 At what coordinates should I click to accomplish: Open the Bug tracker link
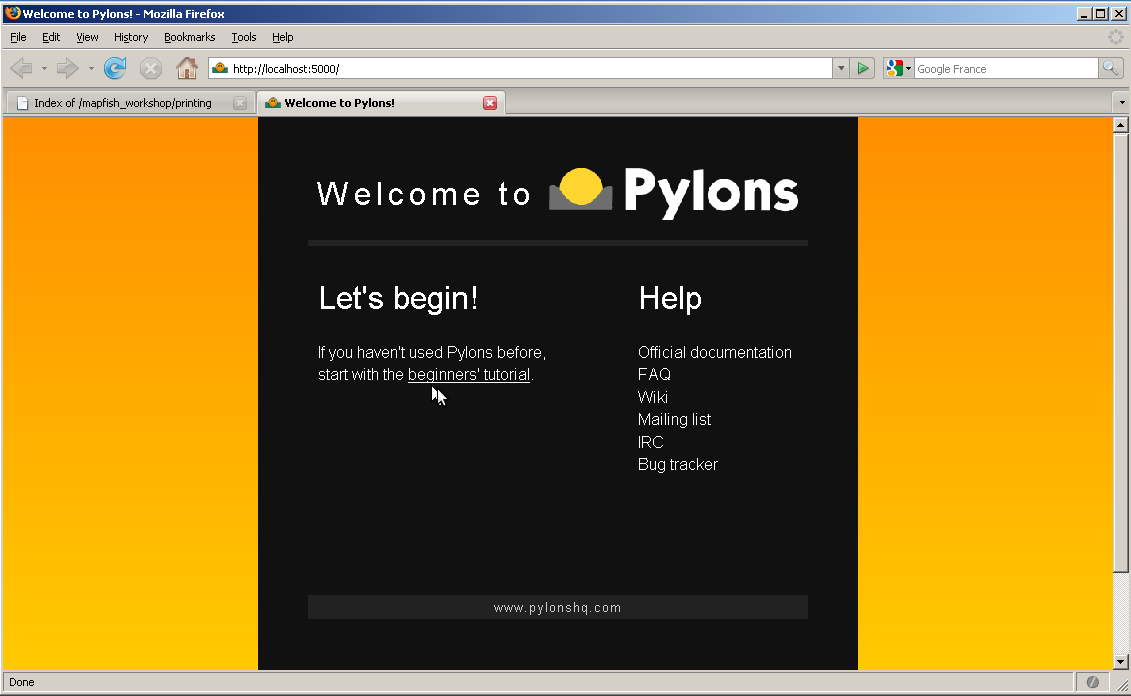(x=678, y=464)
